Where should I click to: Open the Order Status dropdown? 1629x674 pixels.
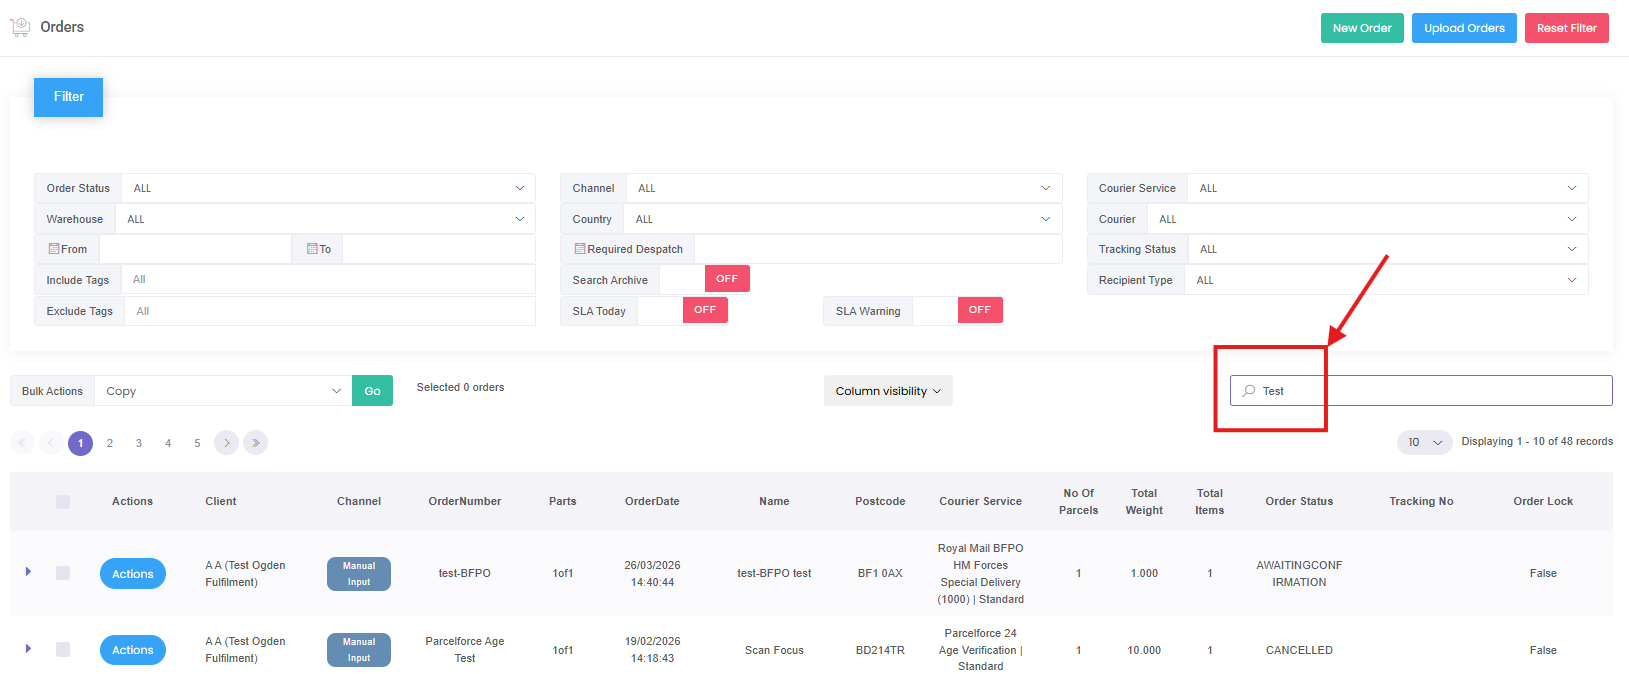[x=328, y=188]
